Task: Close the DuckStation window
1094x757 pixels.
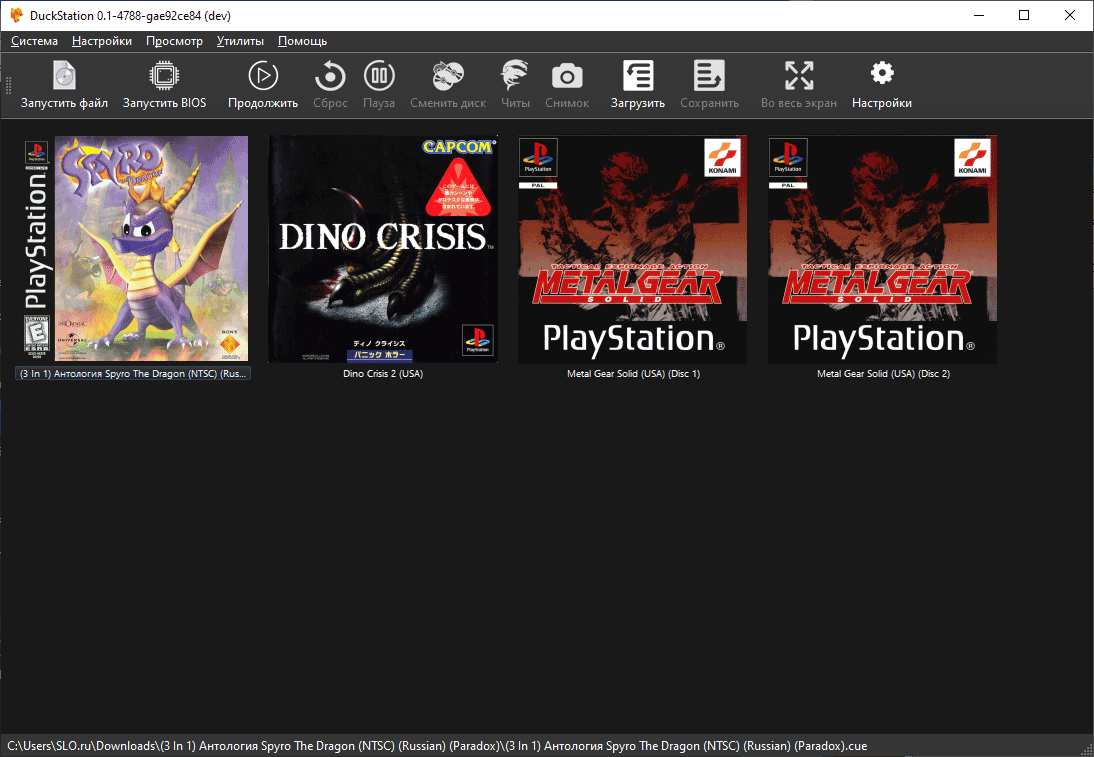Action: [x=1070, y=15]
